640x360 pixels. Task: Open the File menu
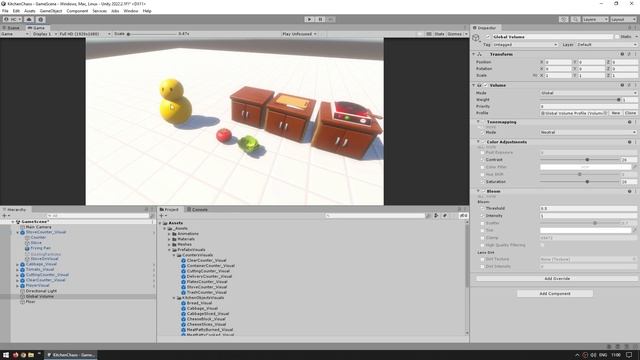point(5,11)
